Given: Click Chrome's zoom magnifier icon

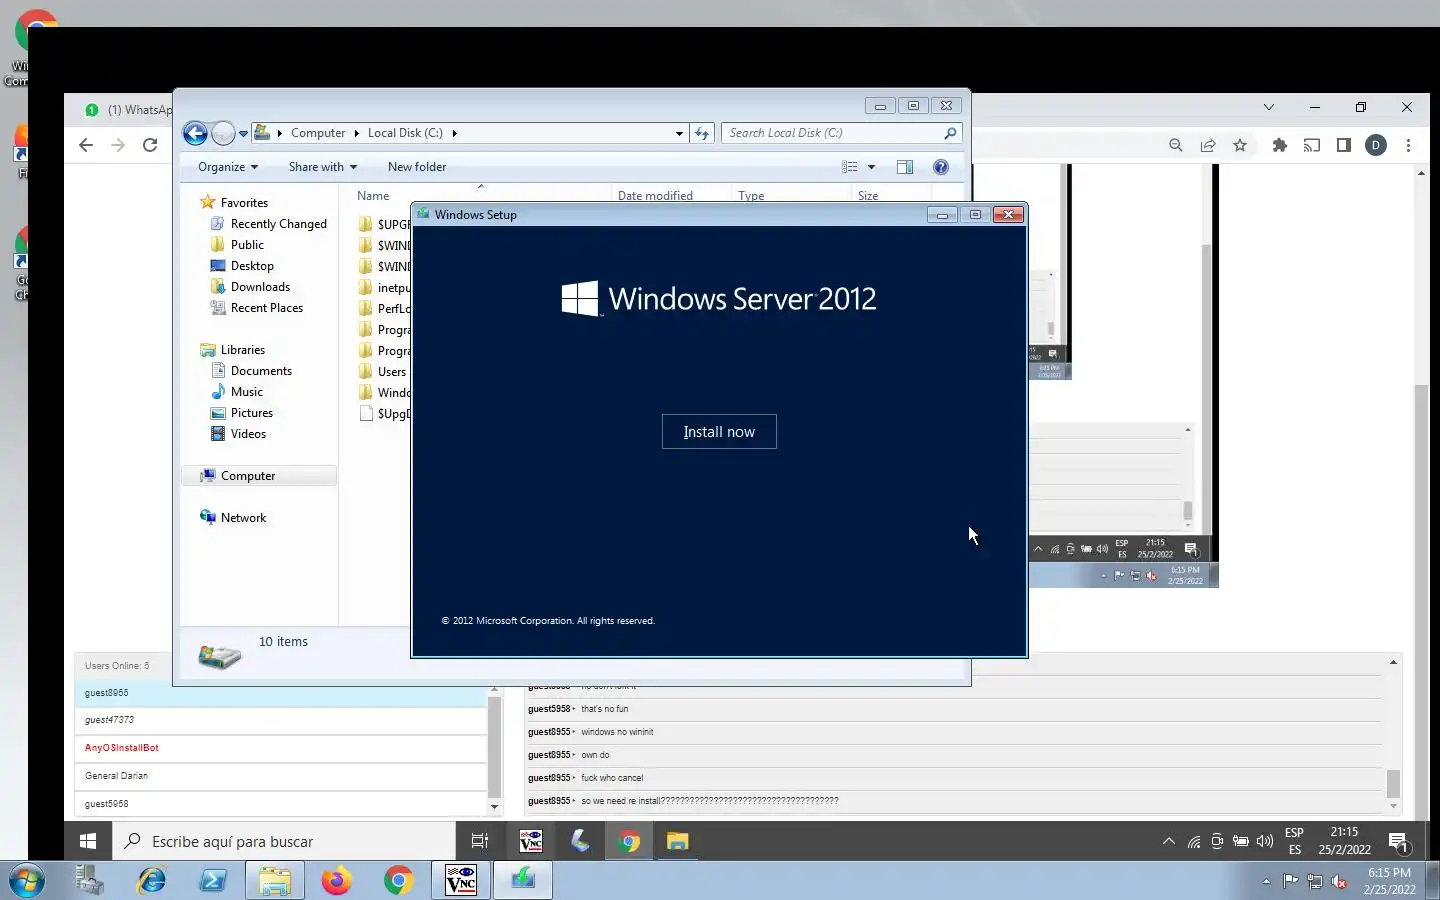Looking at the screenshot, I should [1176, 145].
